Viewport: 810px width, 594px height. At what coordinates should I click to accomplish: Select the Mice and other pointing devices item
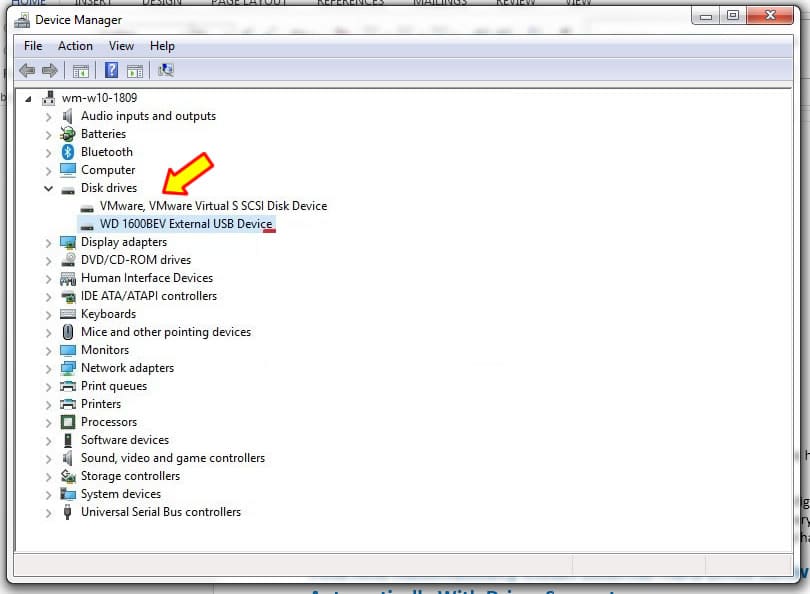166,332
